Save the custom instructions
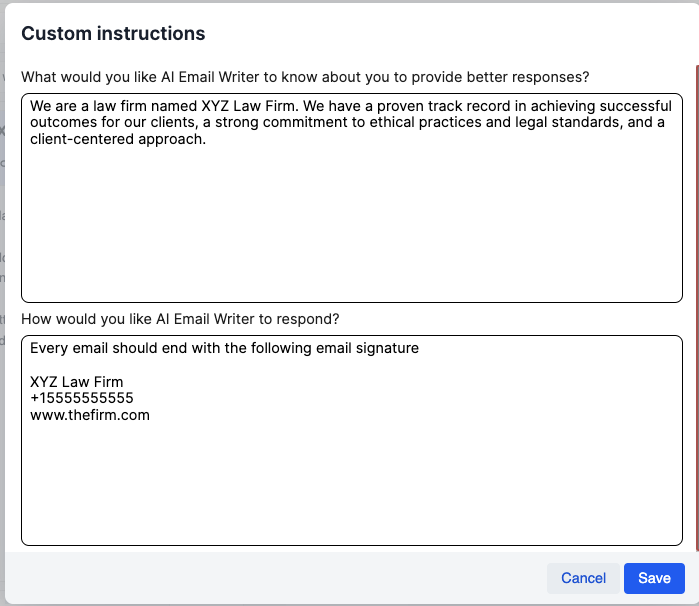The height and width of the screenshot is (606, 699). (x=654, y=578)
